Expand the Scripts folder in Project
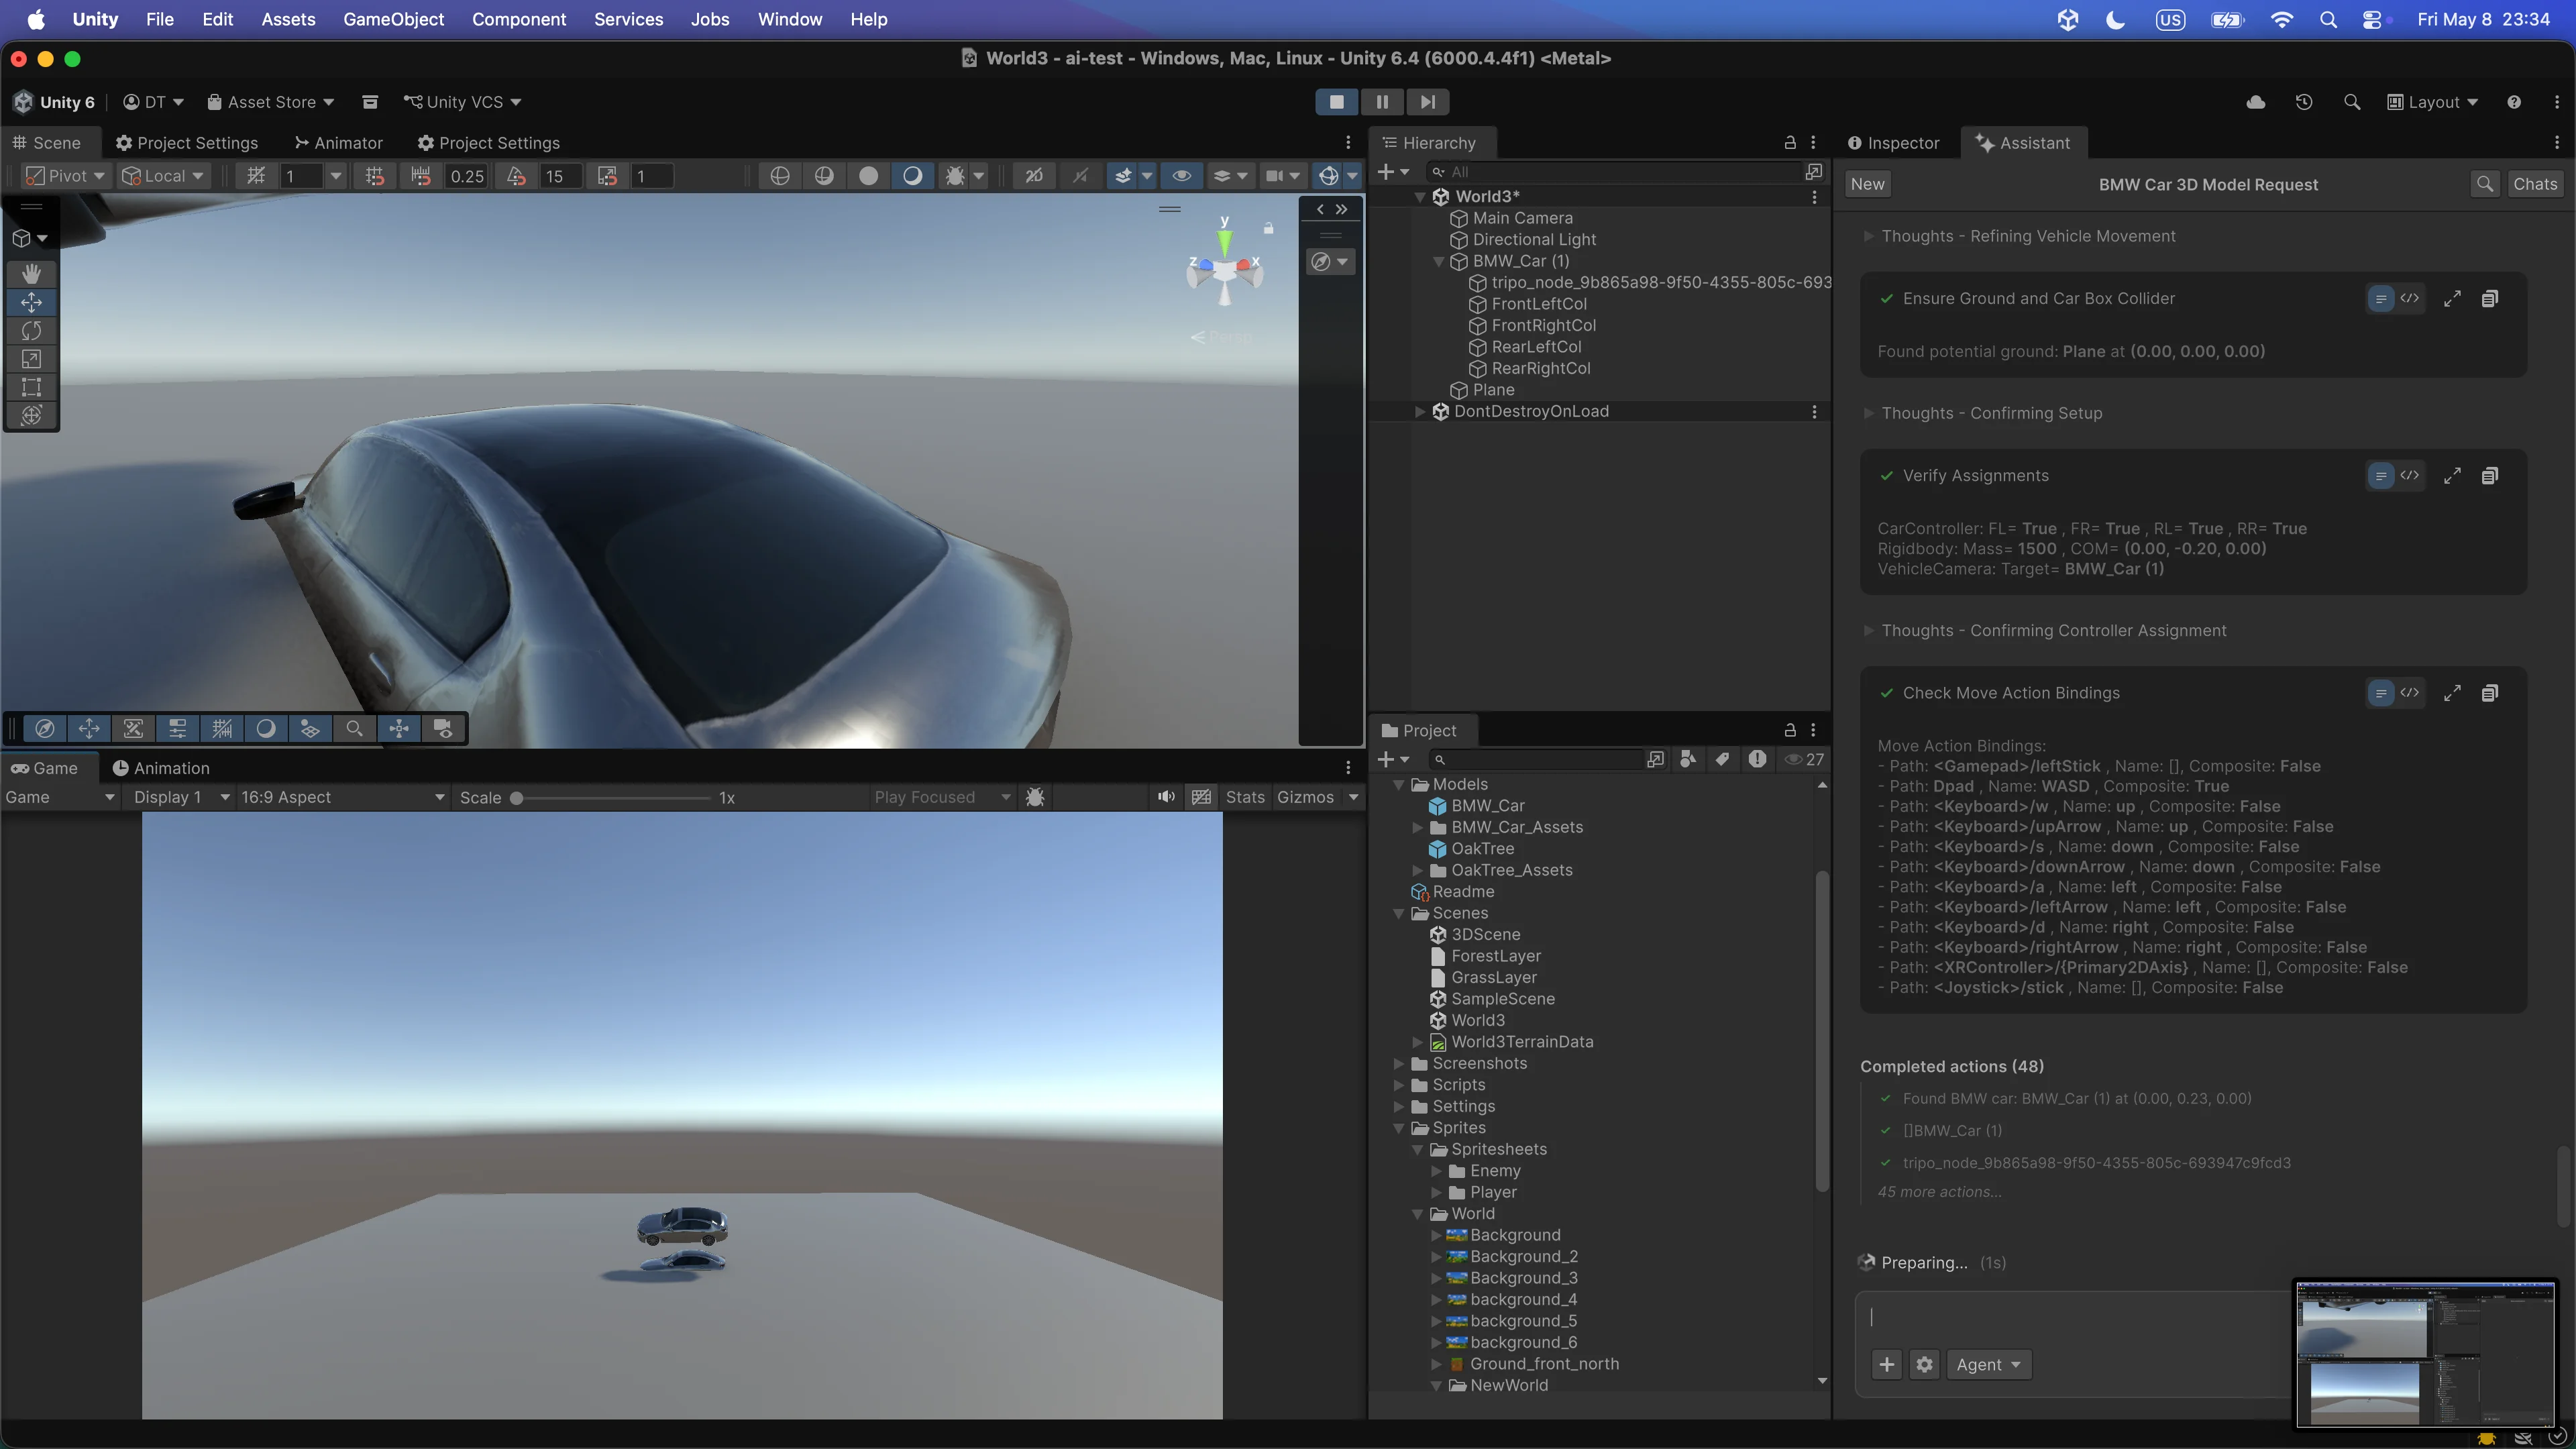Image resolution: width=2576 pixels, height=1449 pixels. coord(1399,1085)
